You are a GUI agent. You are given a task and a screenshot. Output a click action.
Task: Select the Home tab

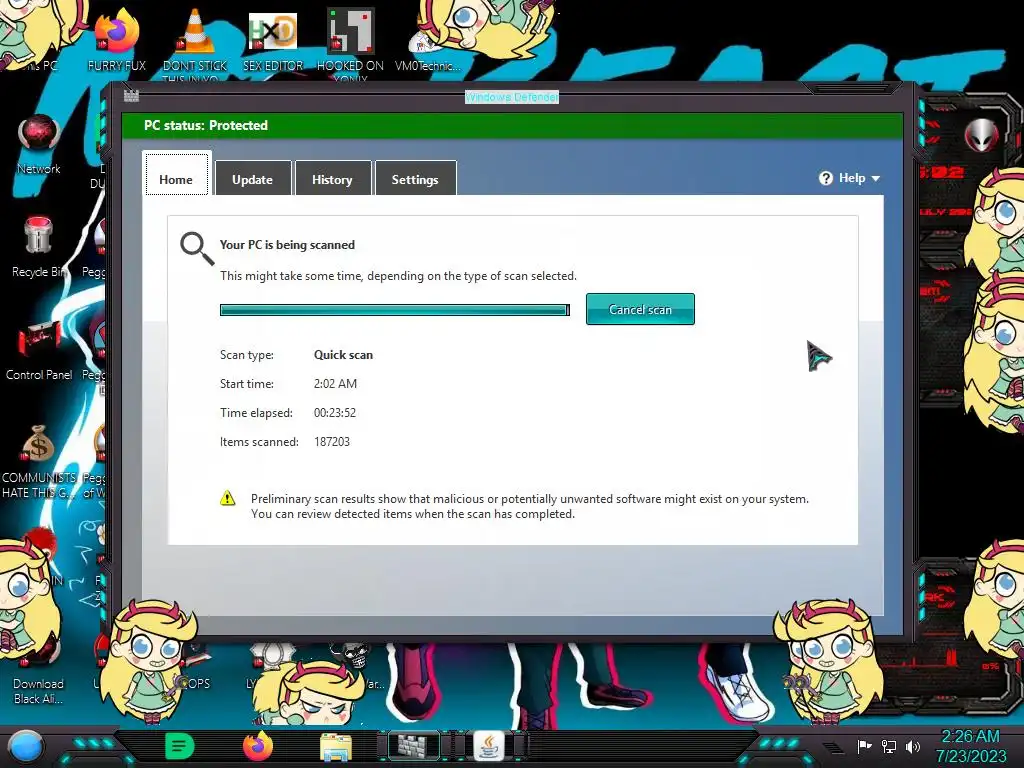click(x=176, y=175)
